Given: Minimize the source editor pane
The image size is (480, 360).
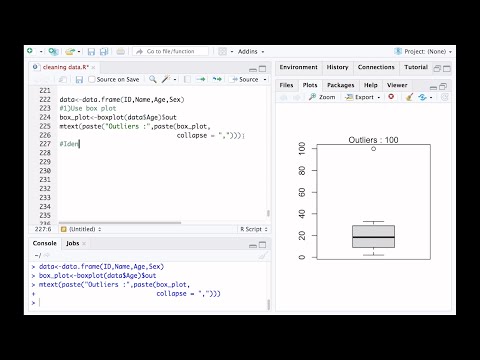Looking at the screenshot, I should [x=253, y=69].
